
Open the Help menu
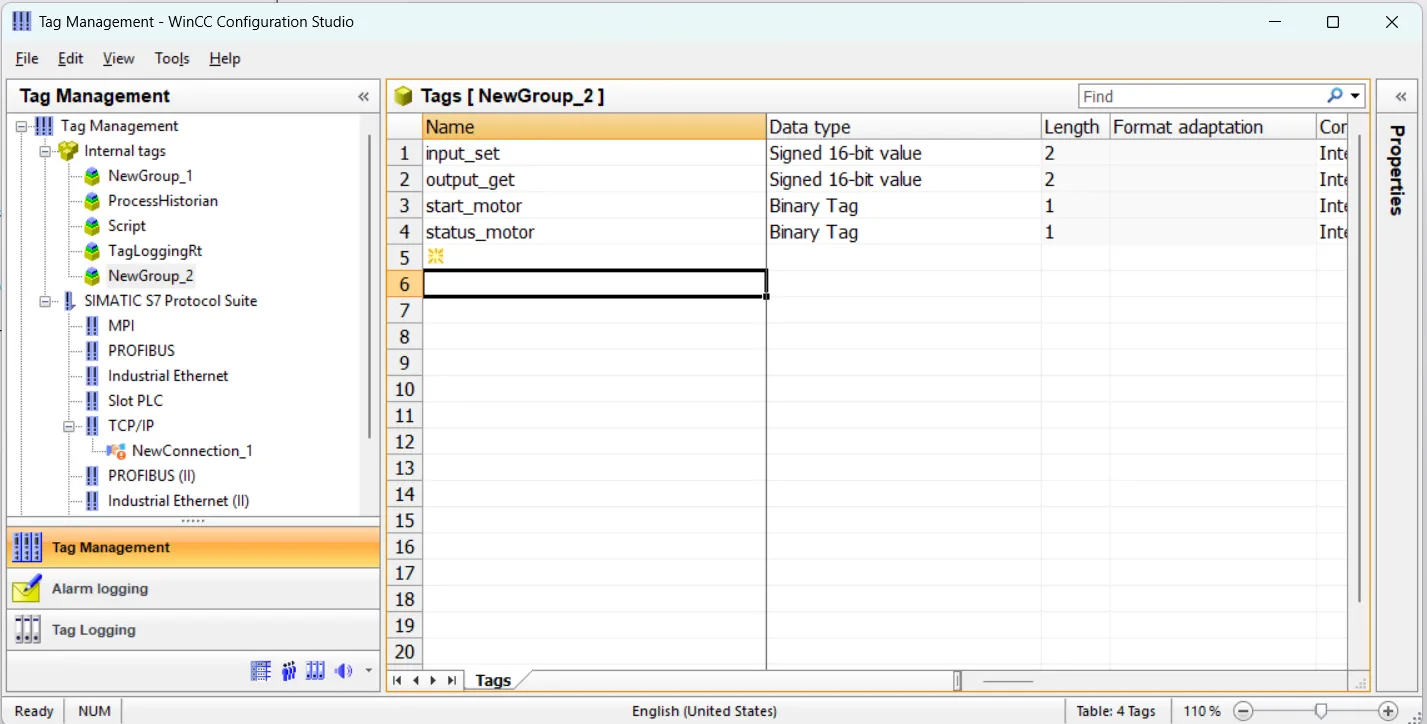click(225, 58)
